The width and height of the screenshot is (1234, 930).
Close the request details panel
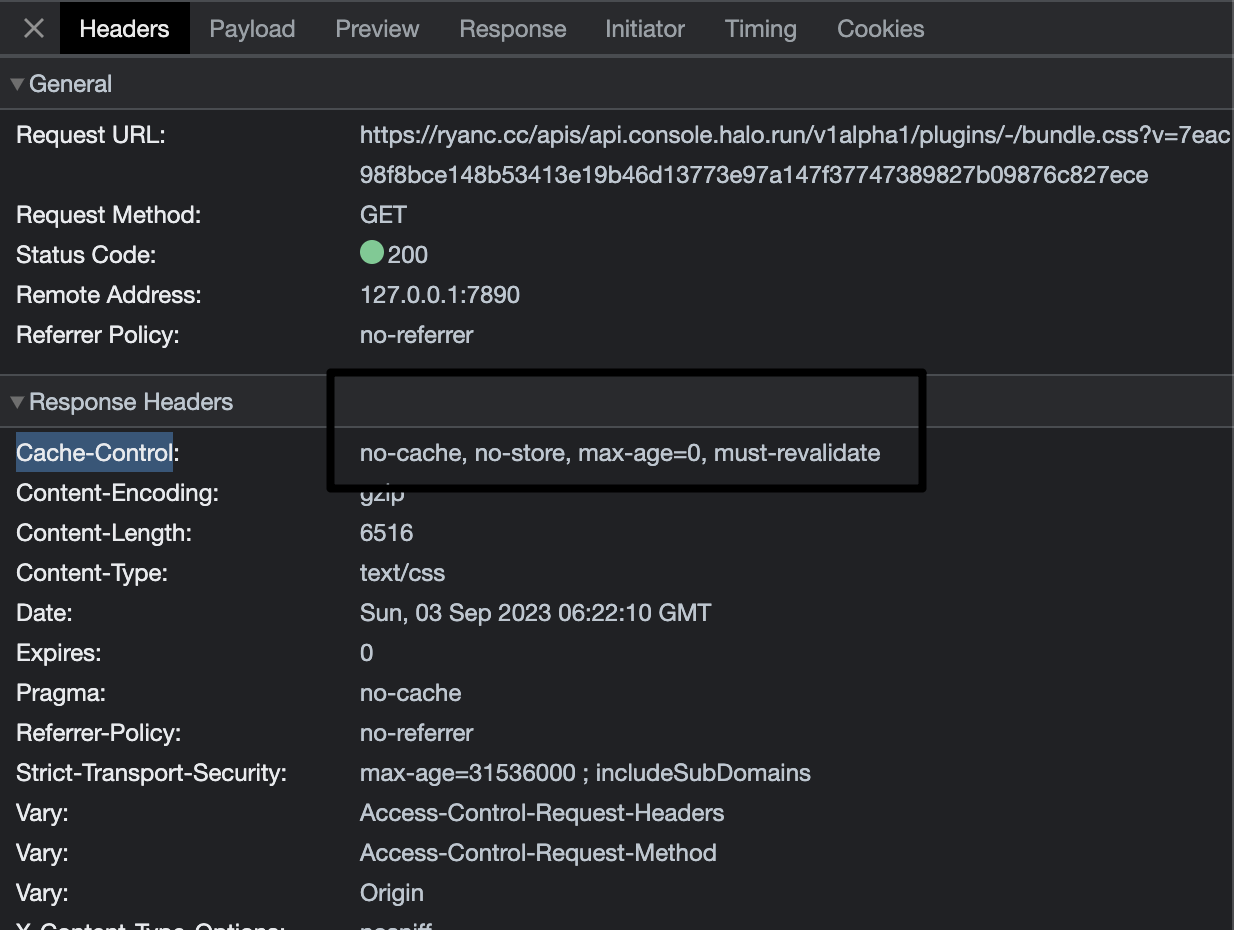[x=32, y=28]
